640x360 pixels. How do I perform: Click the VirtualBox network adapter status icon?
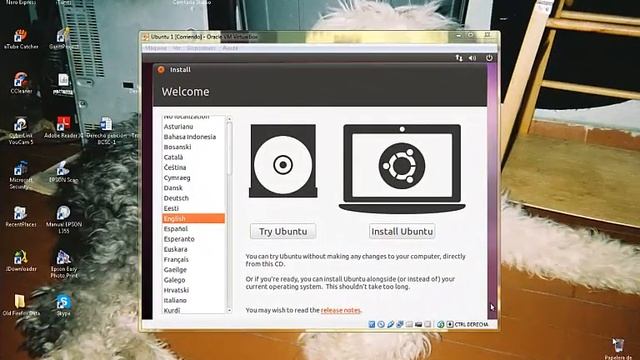click(400, 324)
